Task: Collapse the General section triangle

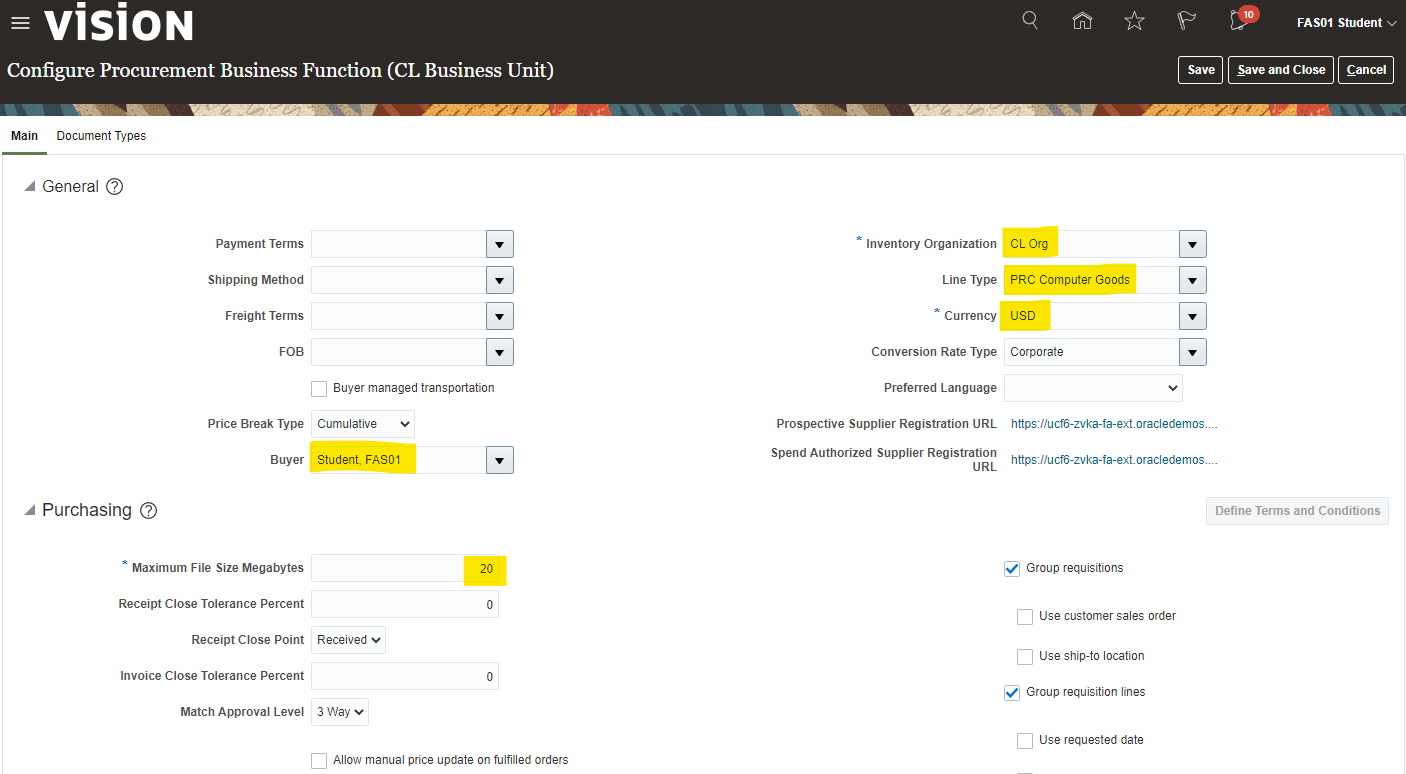Action: 30,187
